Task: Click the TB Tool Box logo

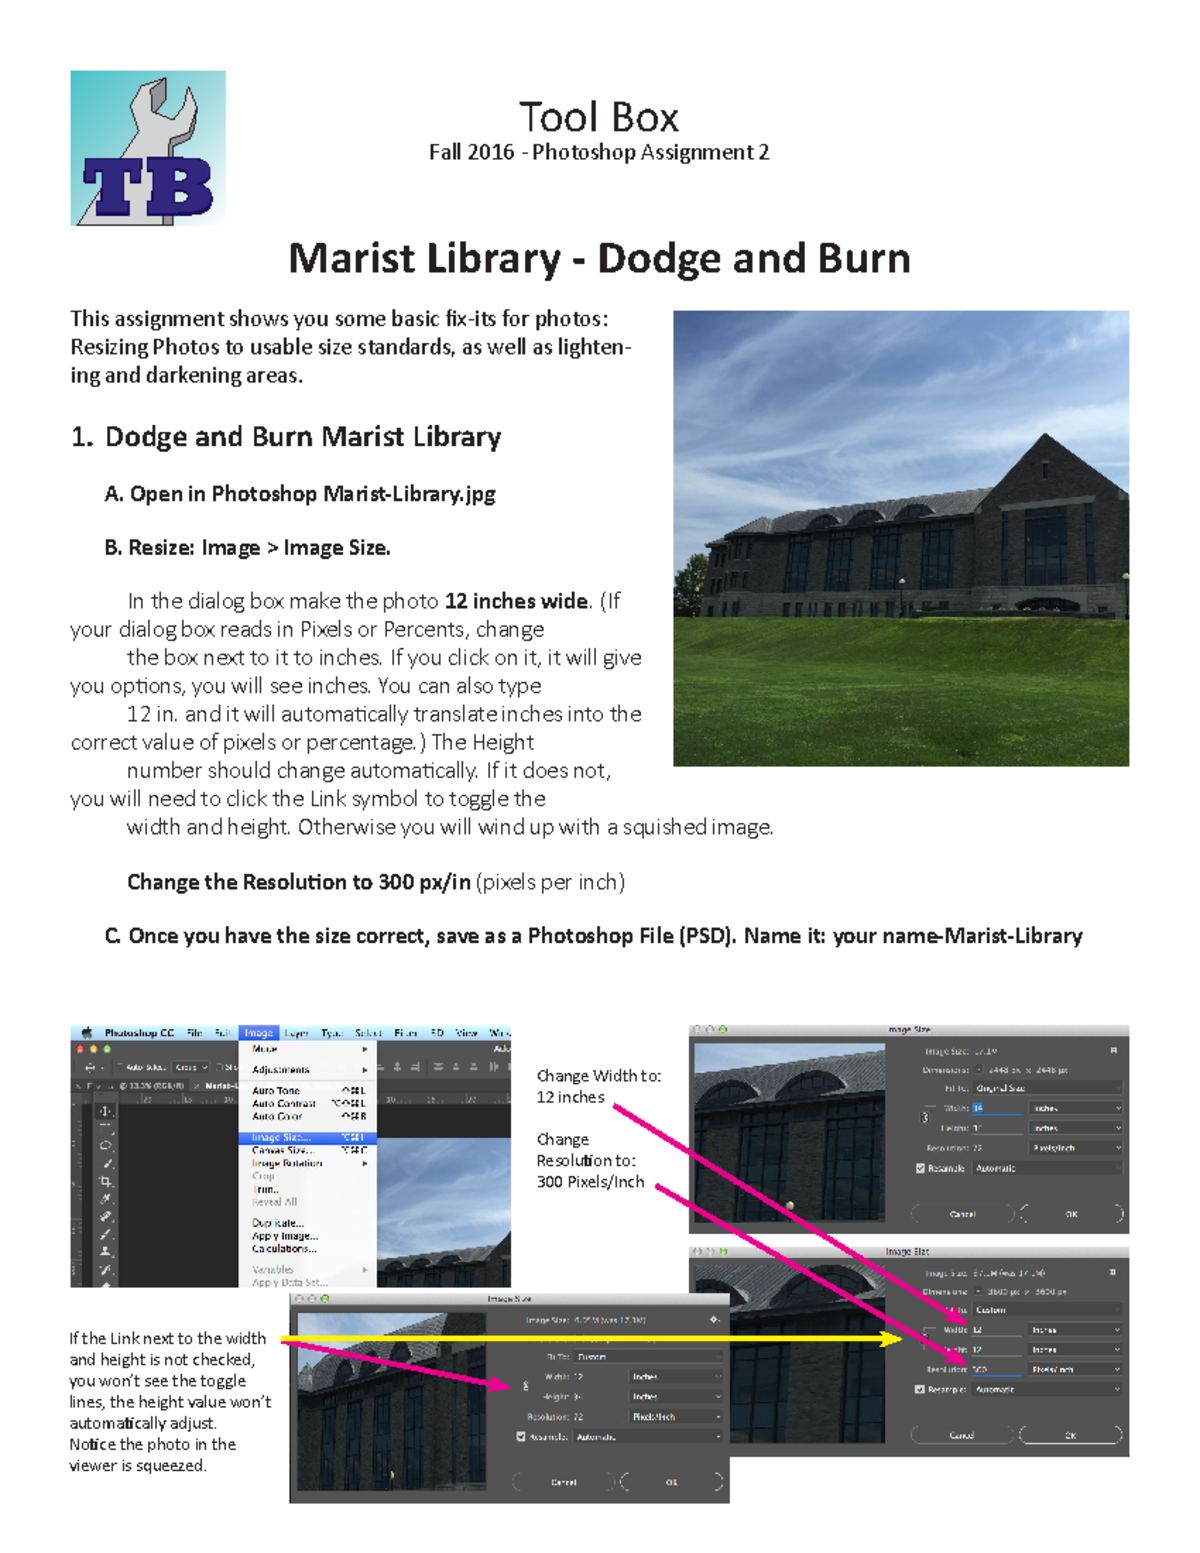Action: 148,148
